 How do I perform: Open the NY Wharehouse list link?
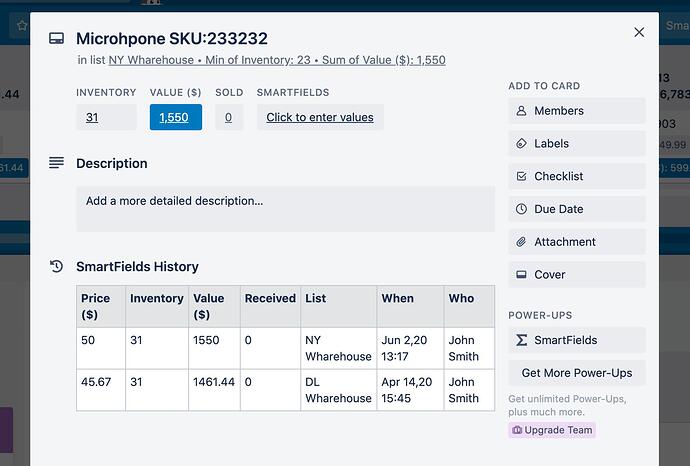pyautogui.click(x=153, y=60)
